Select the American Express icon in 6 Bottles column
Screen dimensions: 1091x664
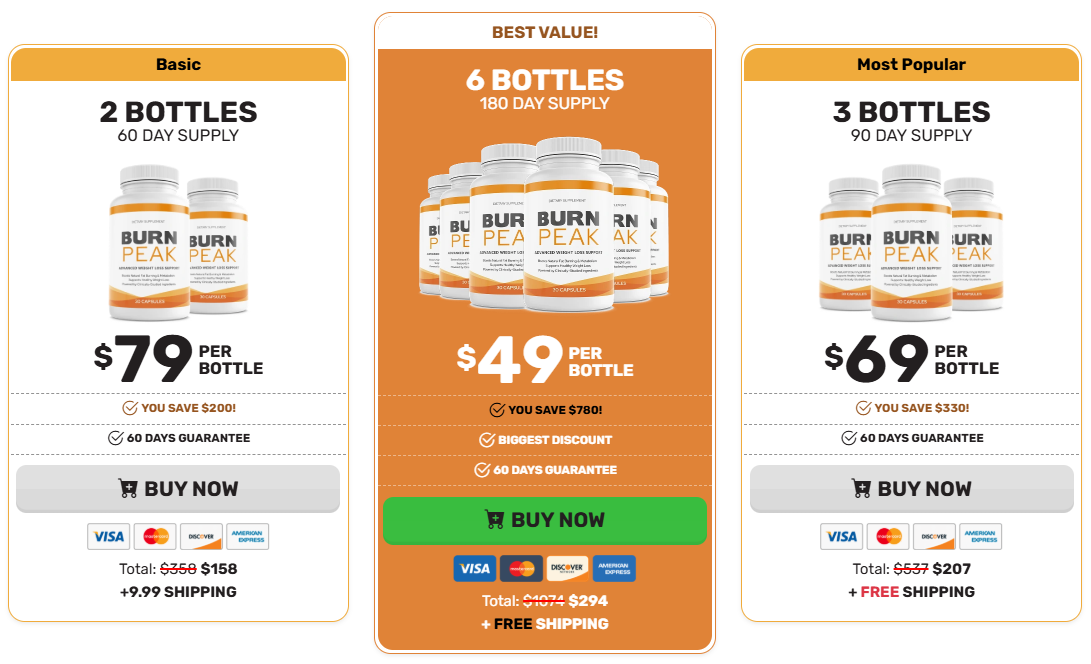point(614,568)
